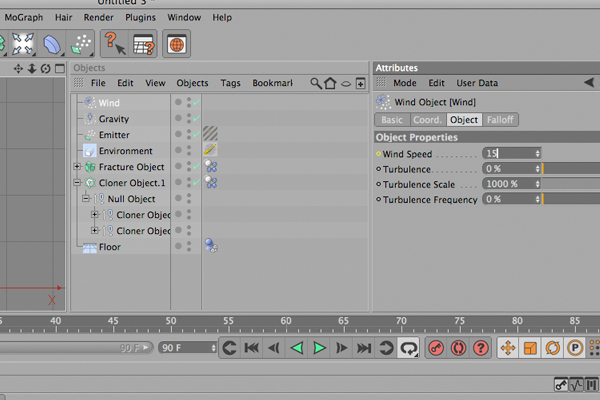
Task: Click the Turbulence Scale stepper arrows
Action: point(538,184)
